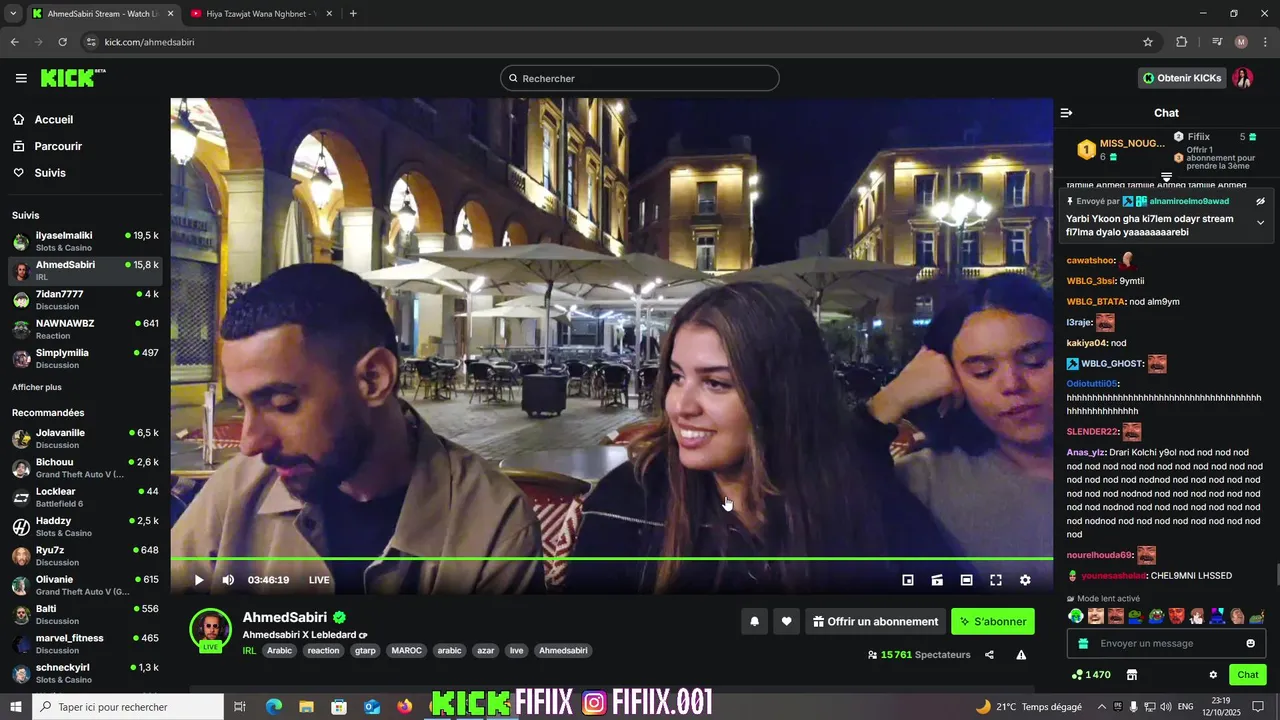Image resolution: width=1280 pixels, height=720 pixels.
Task: Open Jolavanille recommended channel
Action: (x=85, y=439)
